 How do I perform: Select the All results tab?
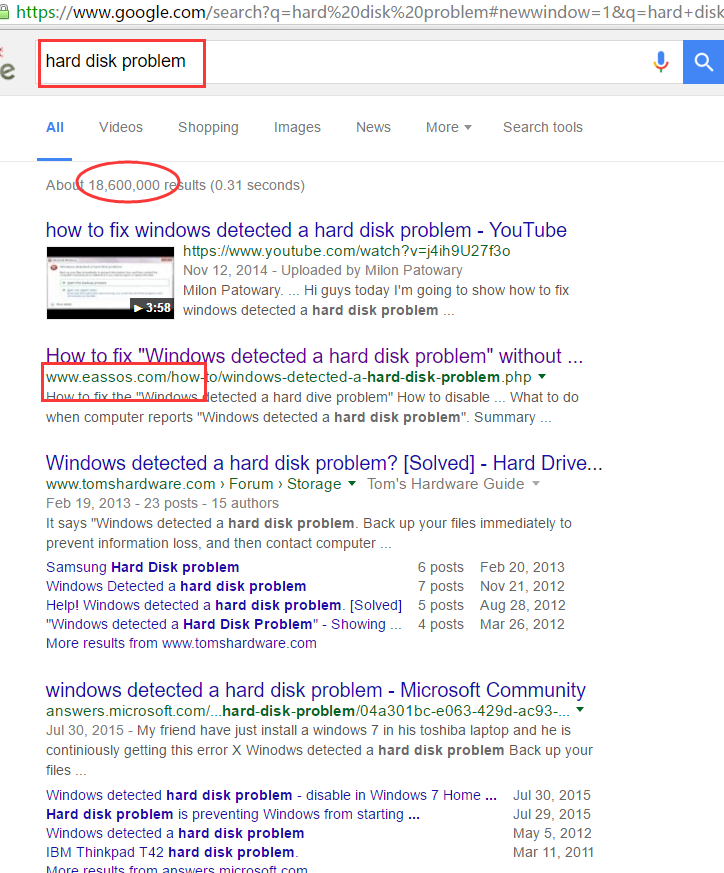(x=55, y=127)
